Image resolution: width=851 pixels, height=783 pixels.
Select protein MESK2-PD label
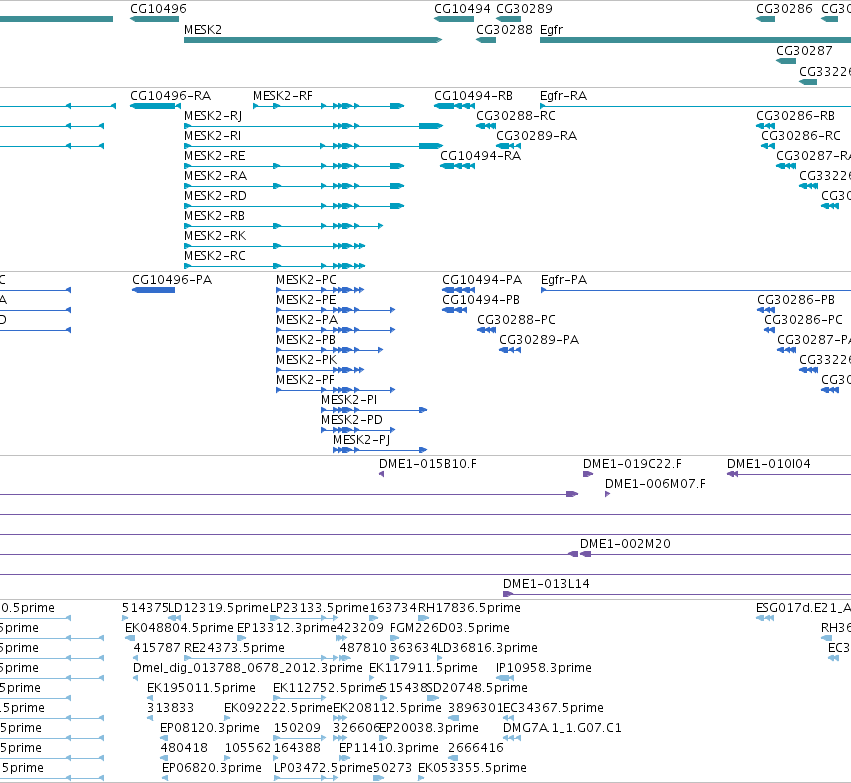352,420
